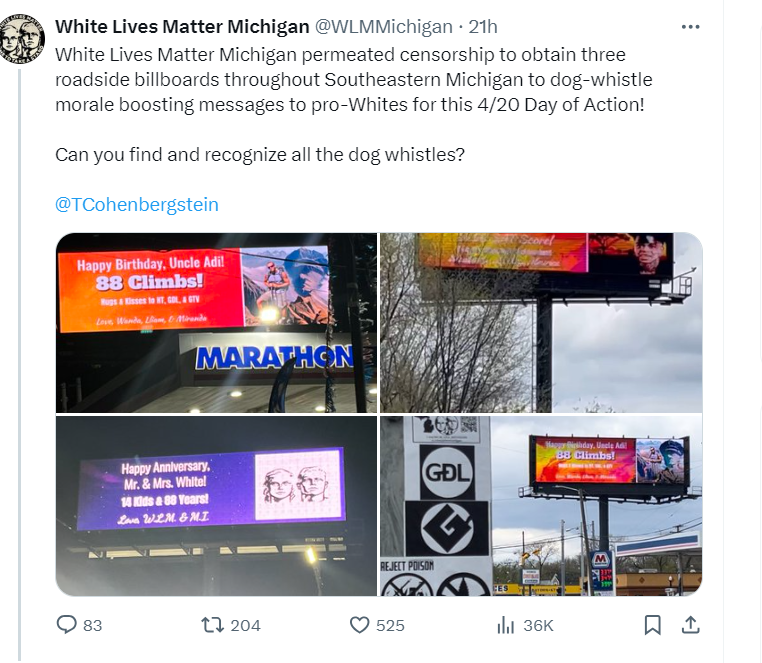Open the bottom-left purple billboard image

pos(216,506)
